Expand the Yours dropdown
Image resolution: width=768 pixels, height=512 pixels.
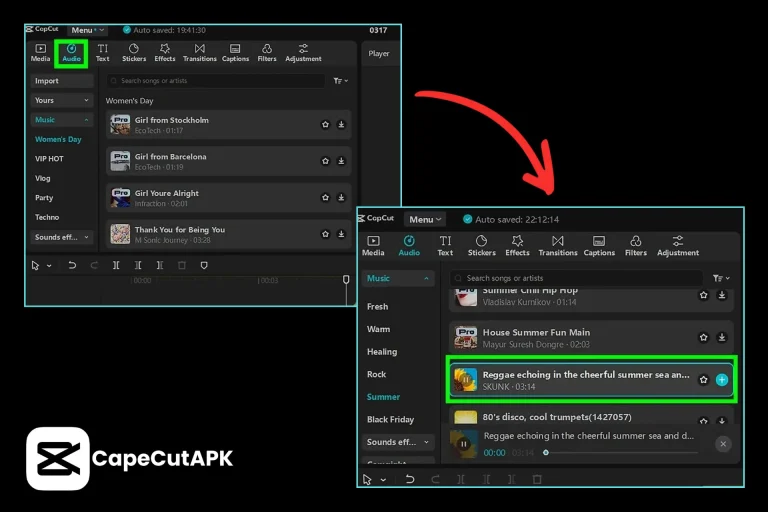(61, 100)
